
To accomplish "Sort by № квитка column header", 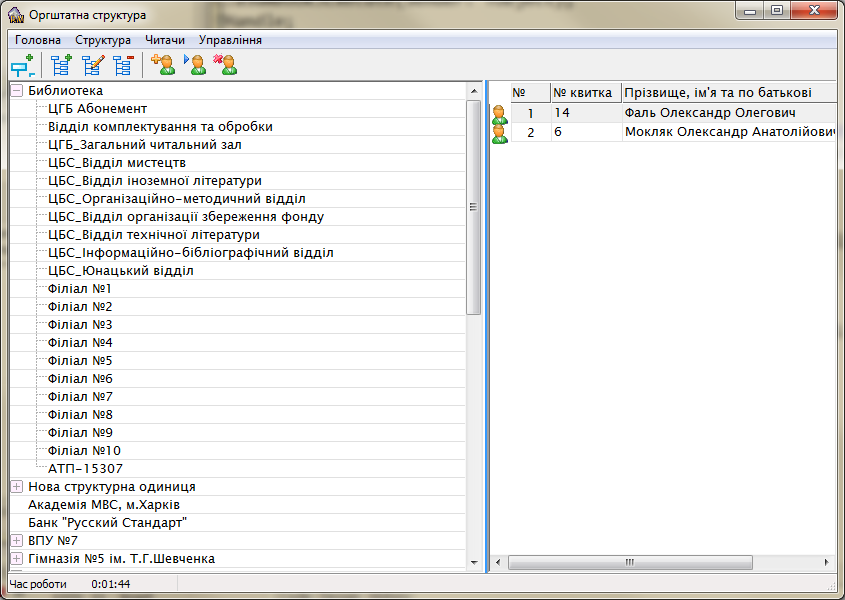I will point(584,92).
